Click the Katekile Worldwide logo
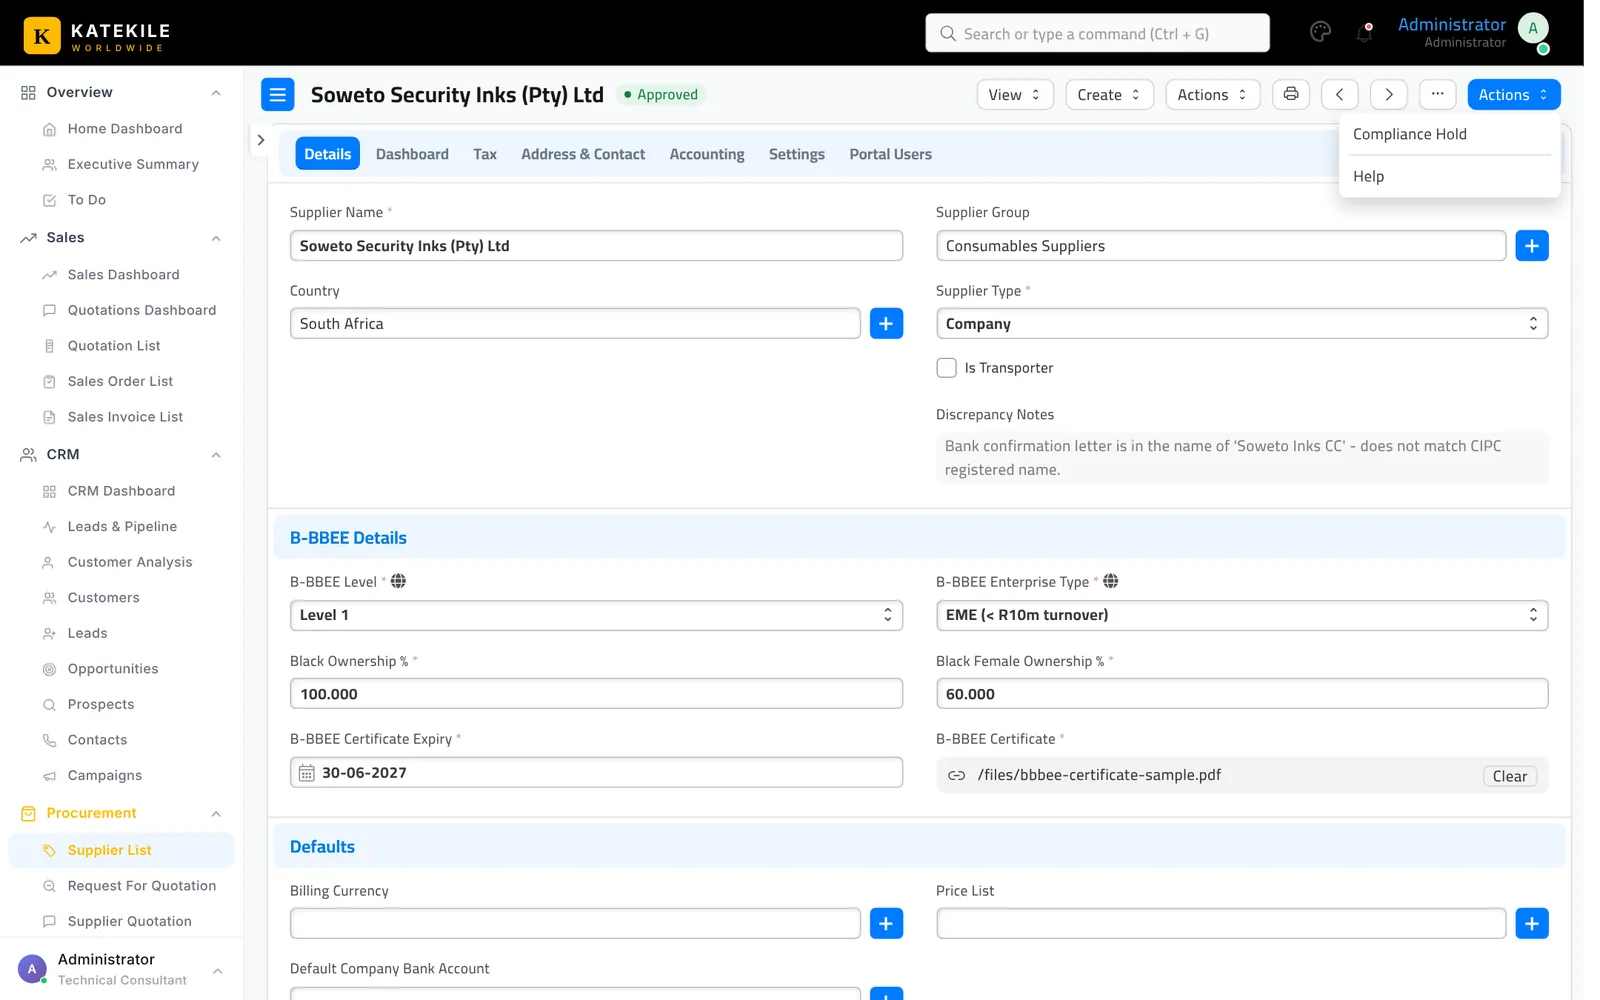 (97, 35)
